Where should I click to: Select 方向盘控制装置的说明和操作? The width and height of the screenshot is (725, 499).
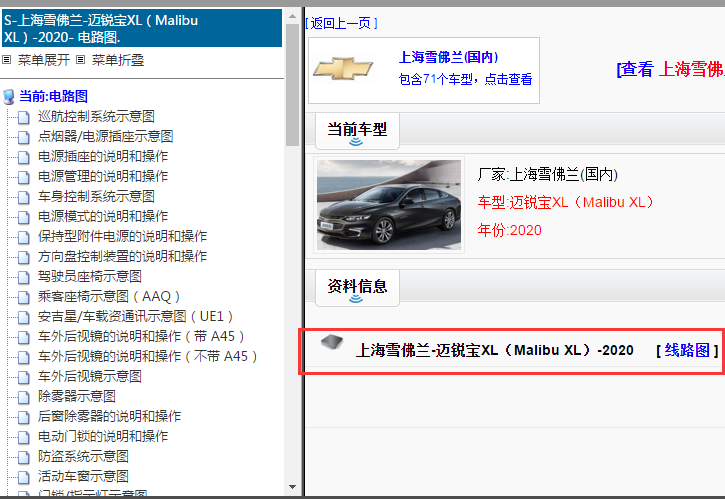(x=122, y=256)
